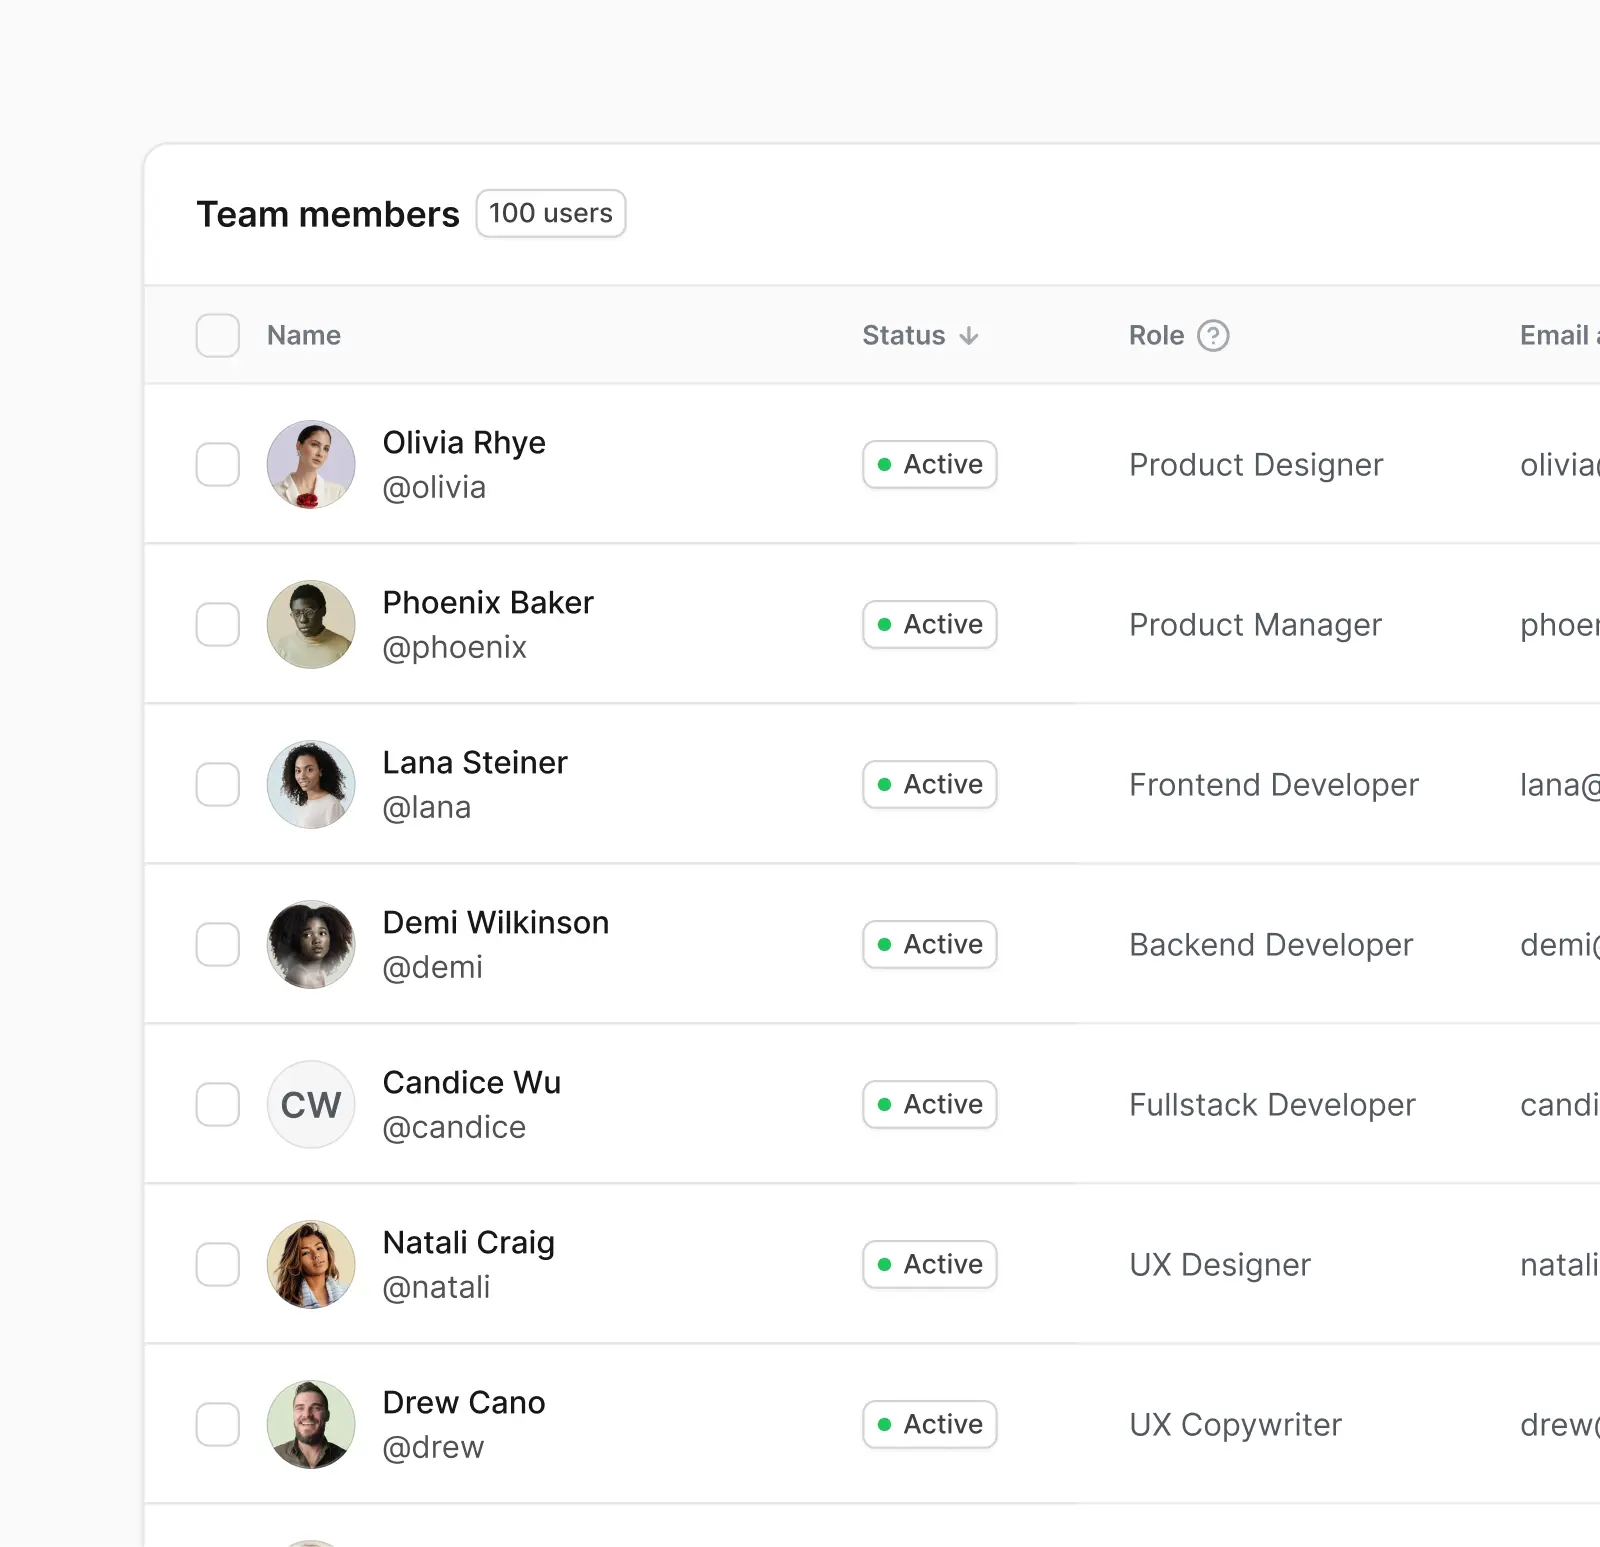The height and width of the screenshot is (1547, 1600).
Task: Check the checkbox for Olivia Rhye
Action: tap(217, 464)
